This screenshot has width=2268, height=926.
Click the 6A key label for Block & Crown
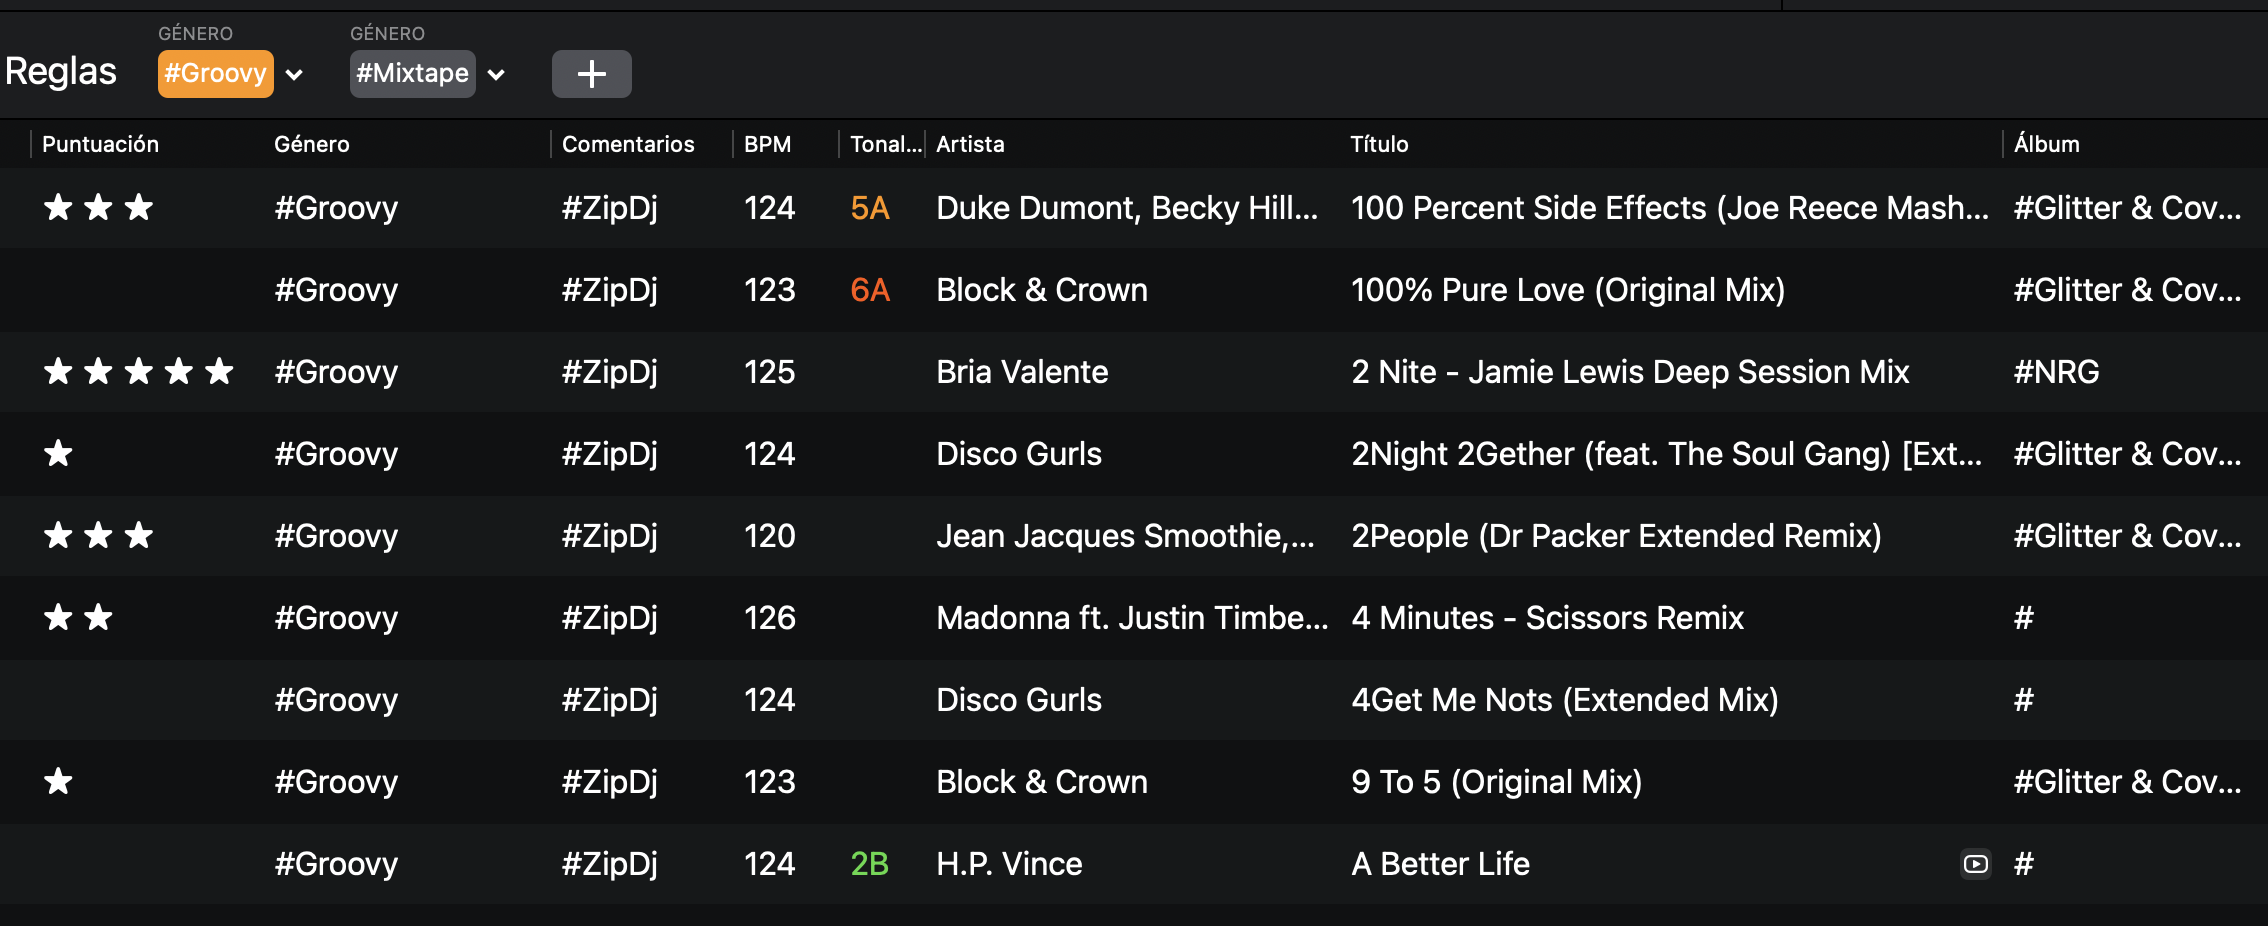(x=868, y=289)
